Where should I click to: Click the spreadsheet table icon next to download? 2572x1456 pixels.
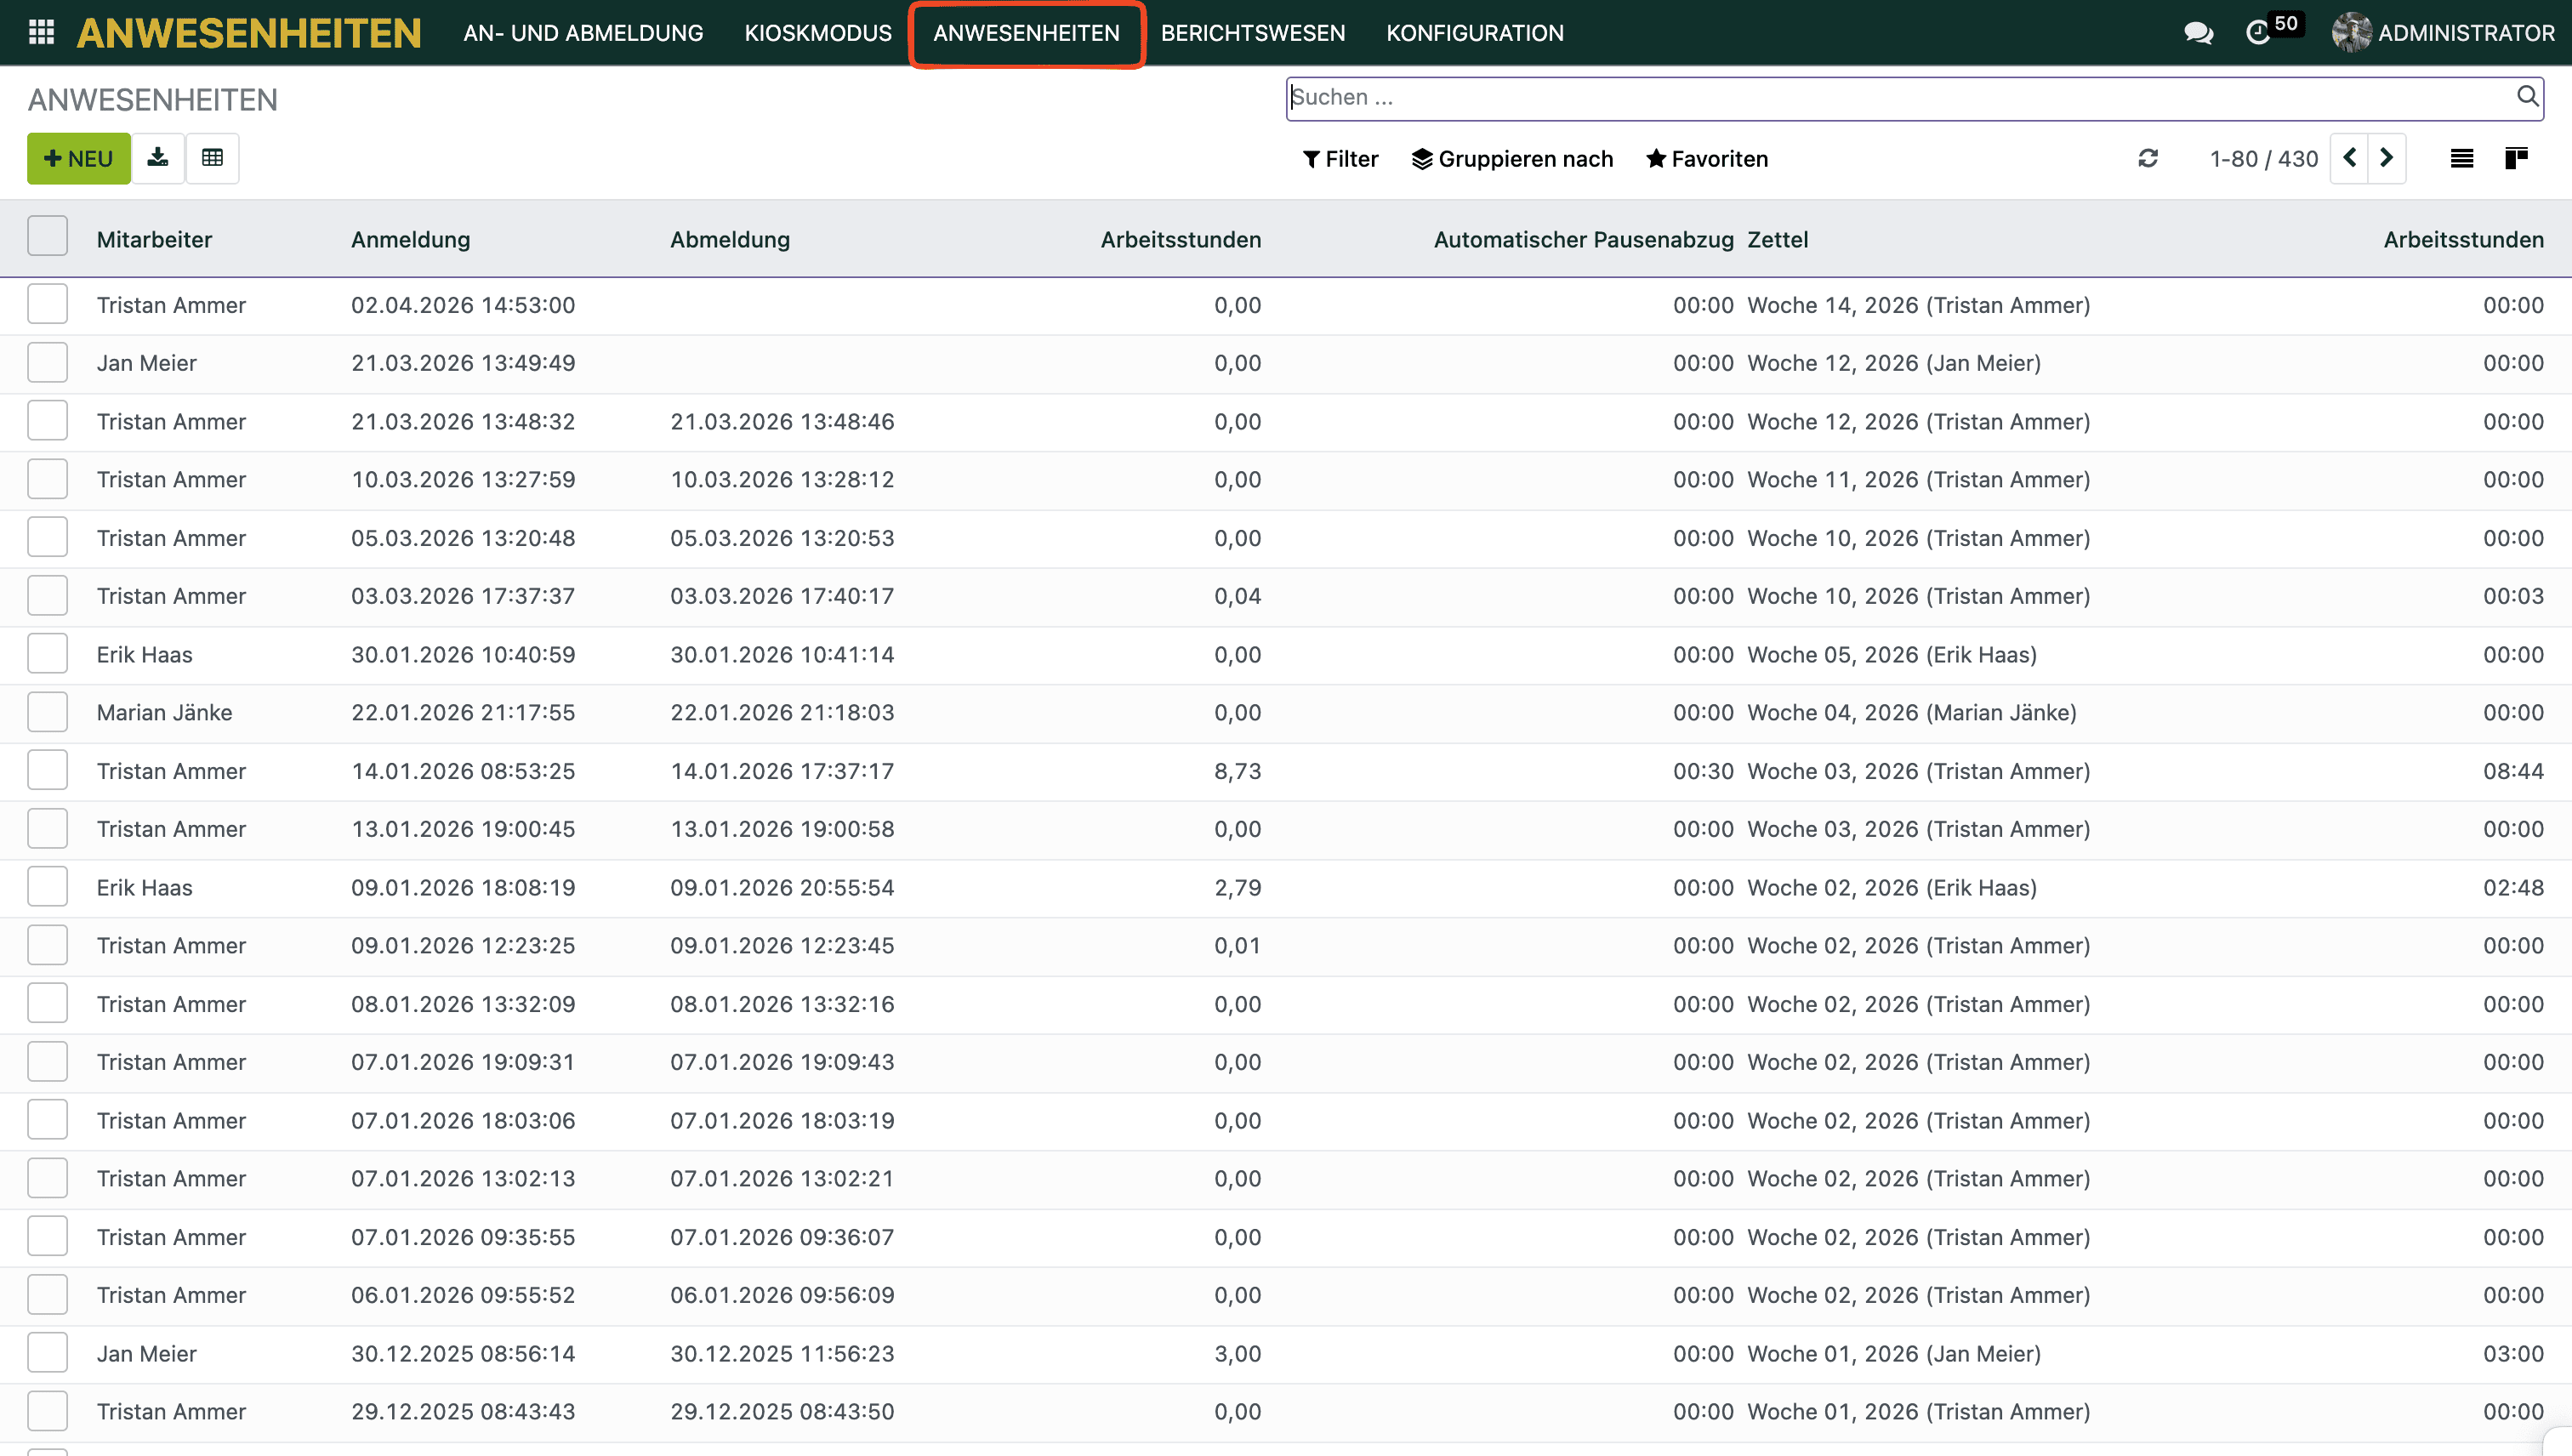click(x=212, y=158)
